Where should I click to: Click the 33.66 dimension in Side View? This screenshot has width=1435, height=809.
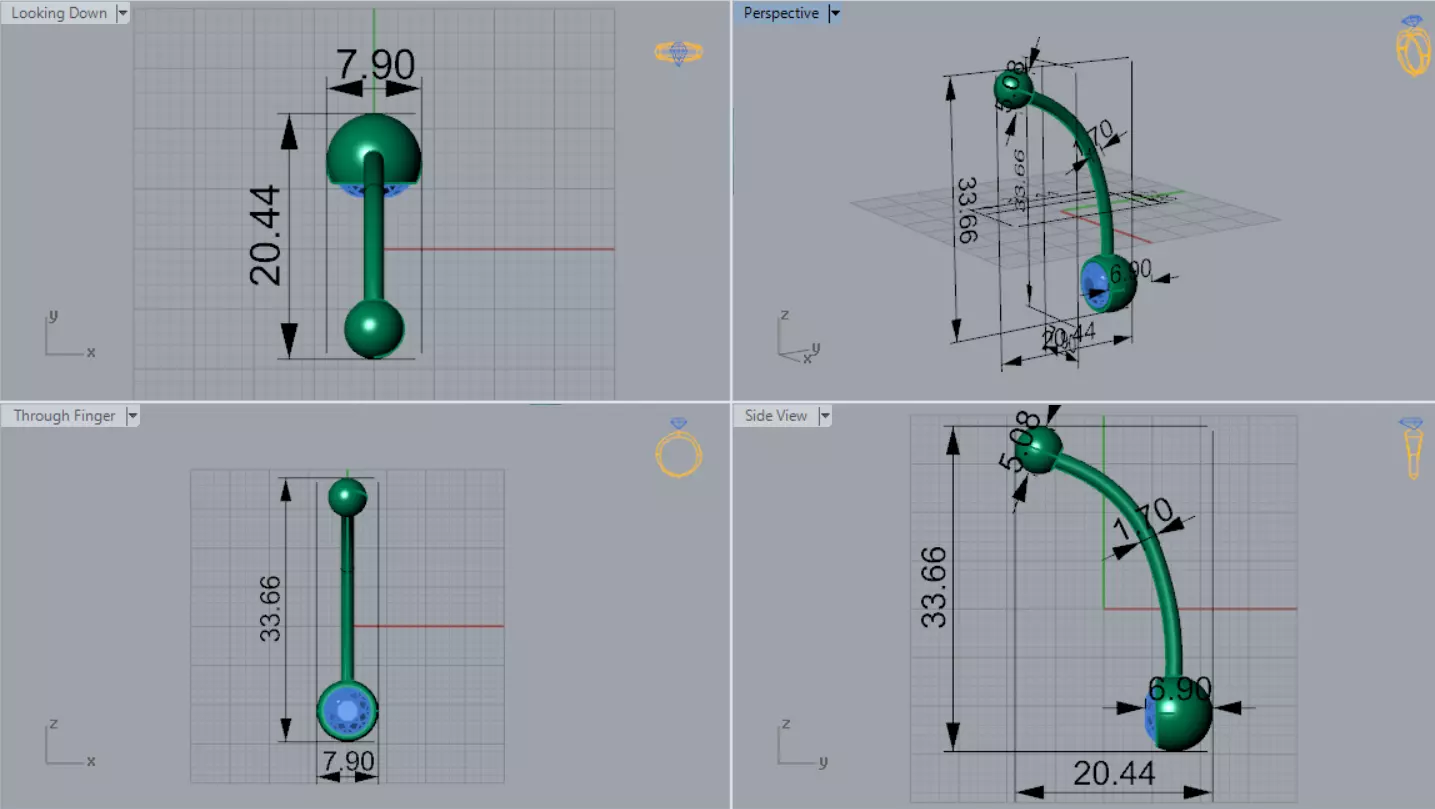pos(933,587)
